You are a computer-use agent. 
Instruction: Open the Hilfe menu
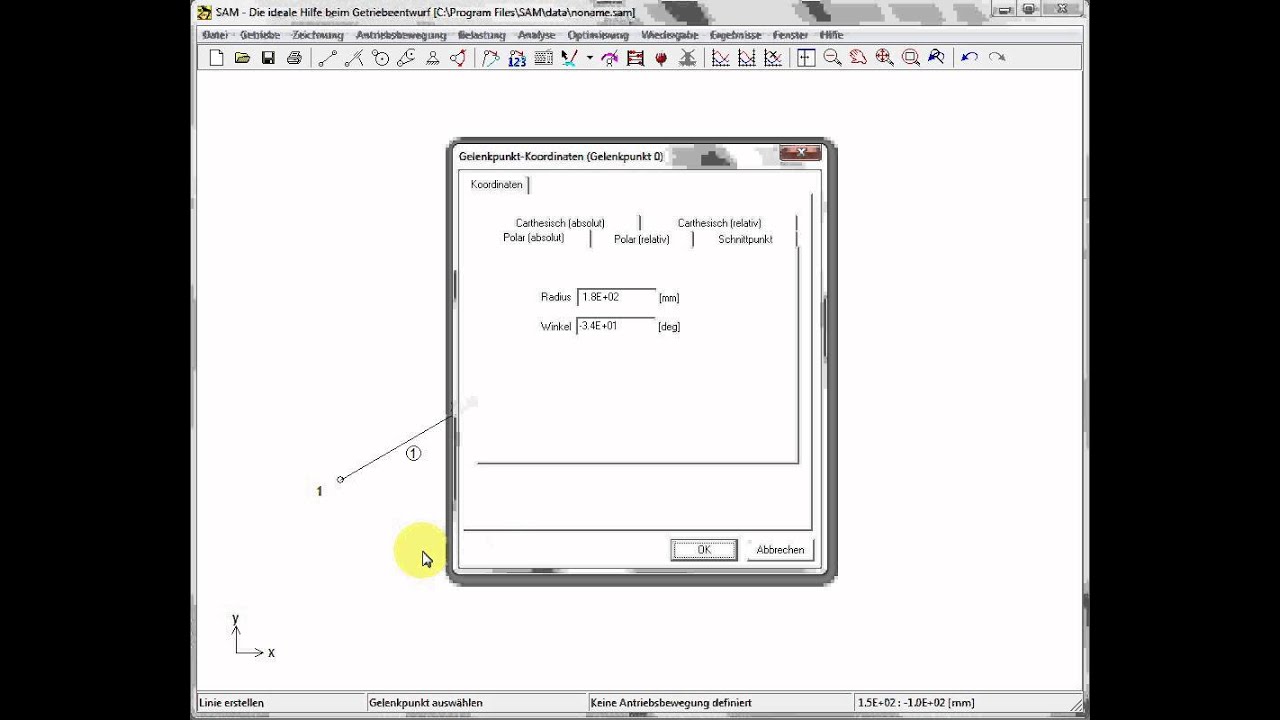[x=832, y=35]
